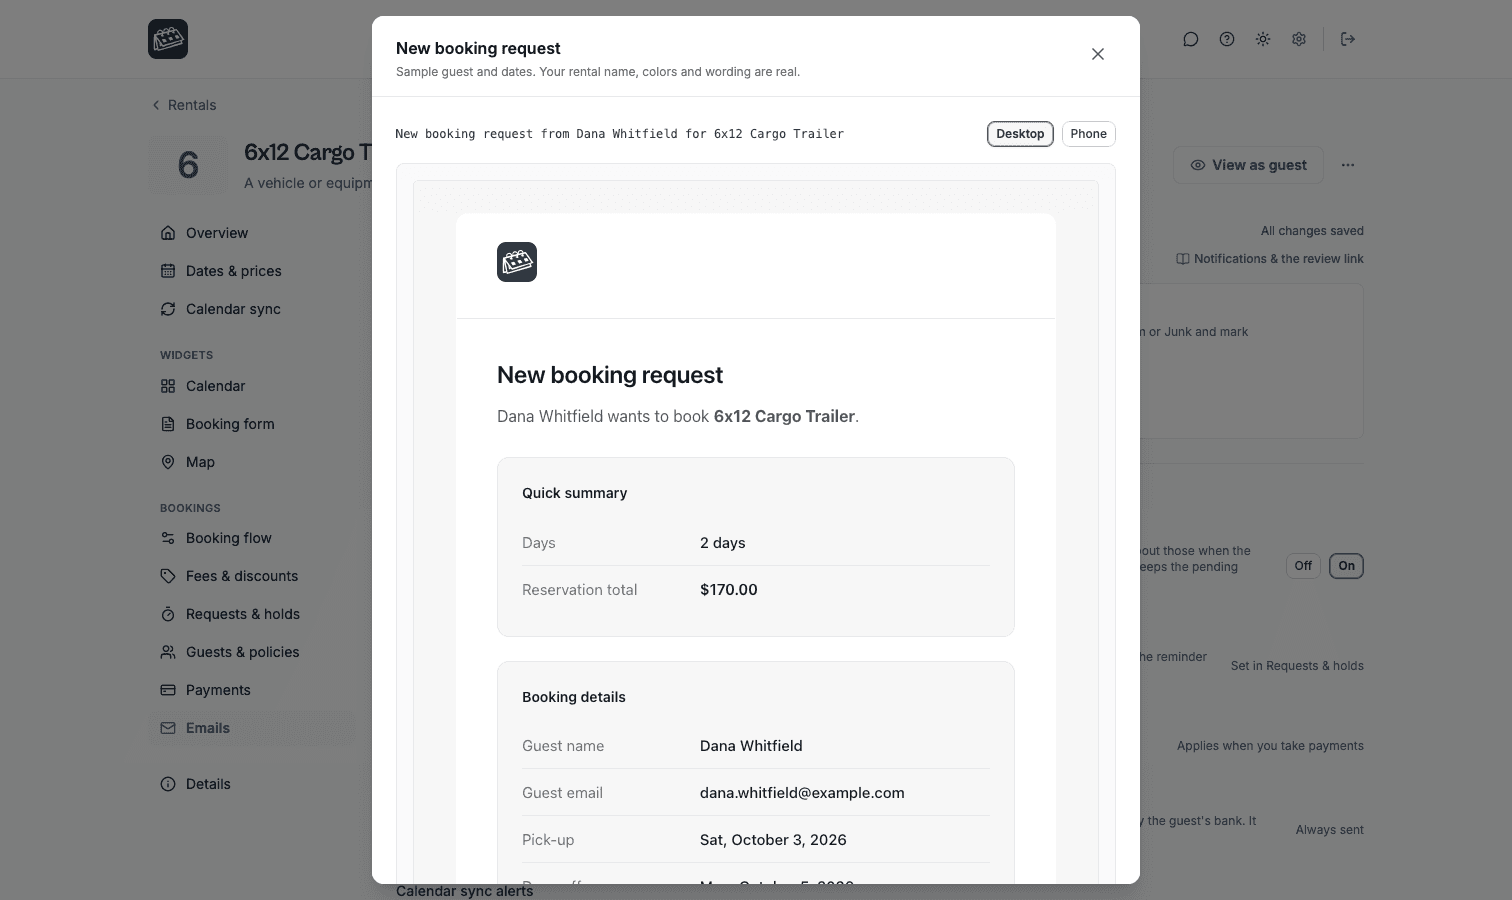
Task: Click the Booking form document icon
Action: click(x=168, y=424)
